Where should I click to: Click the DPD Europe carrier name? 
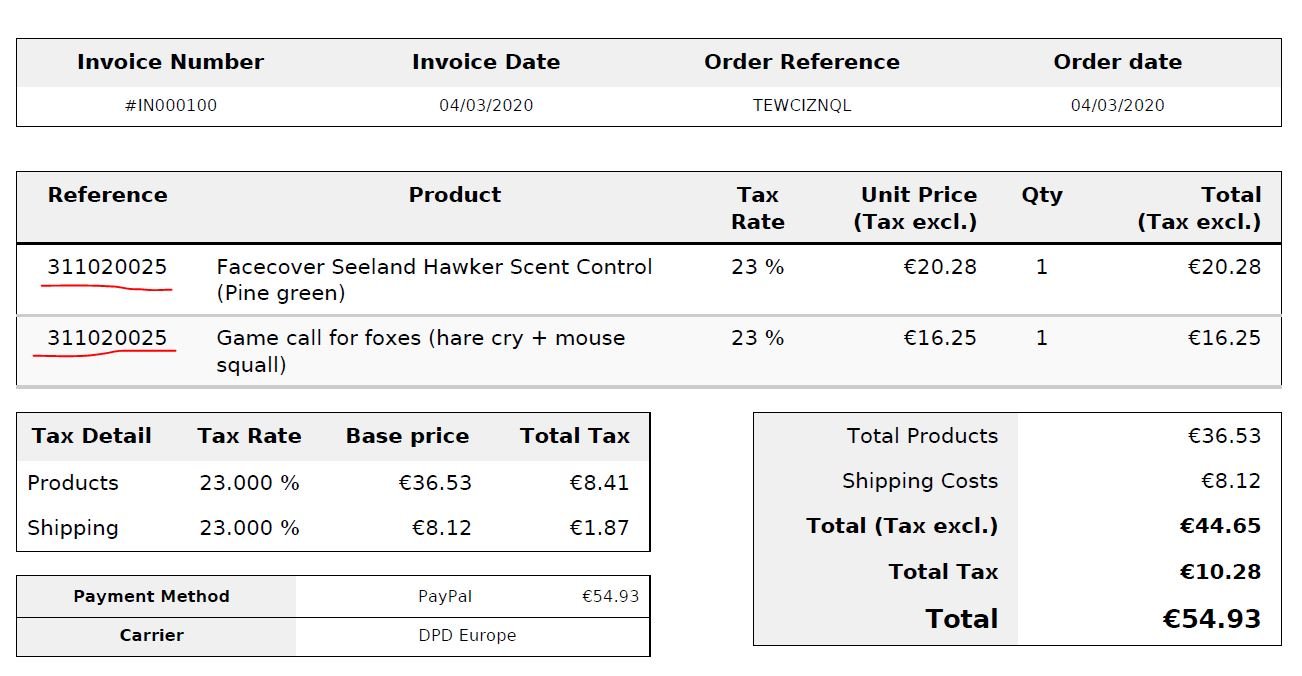click(467, 635)
